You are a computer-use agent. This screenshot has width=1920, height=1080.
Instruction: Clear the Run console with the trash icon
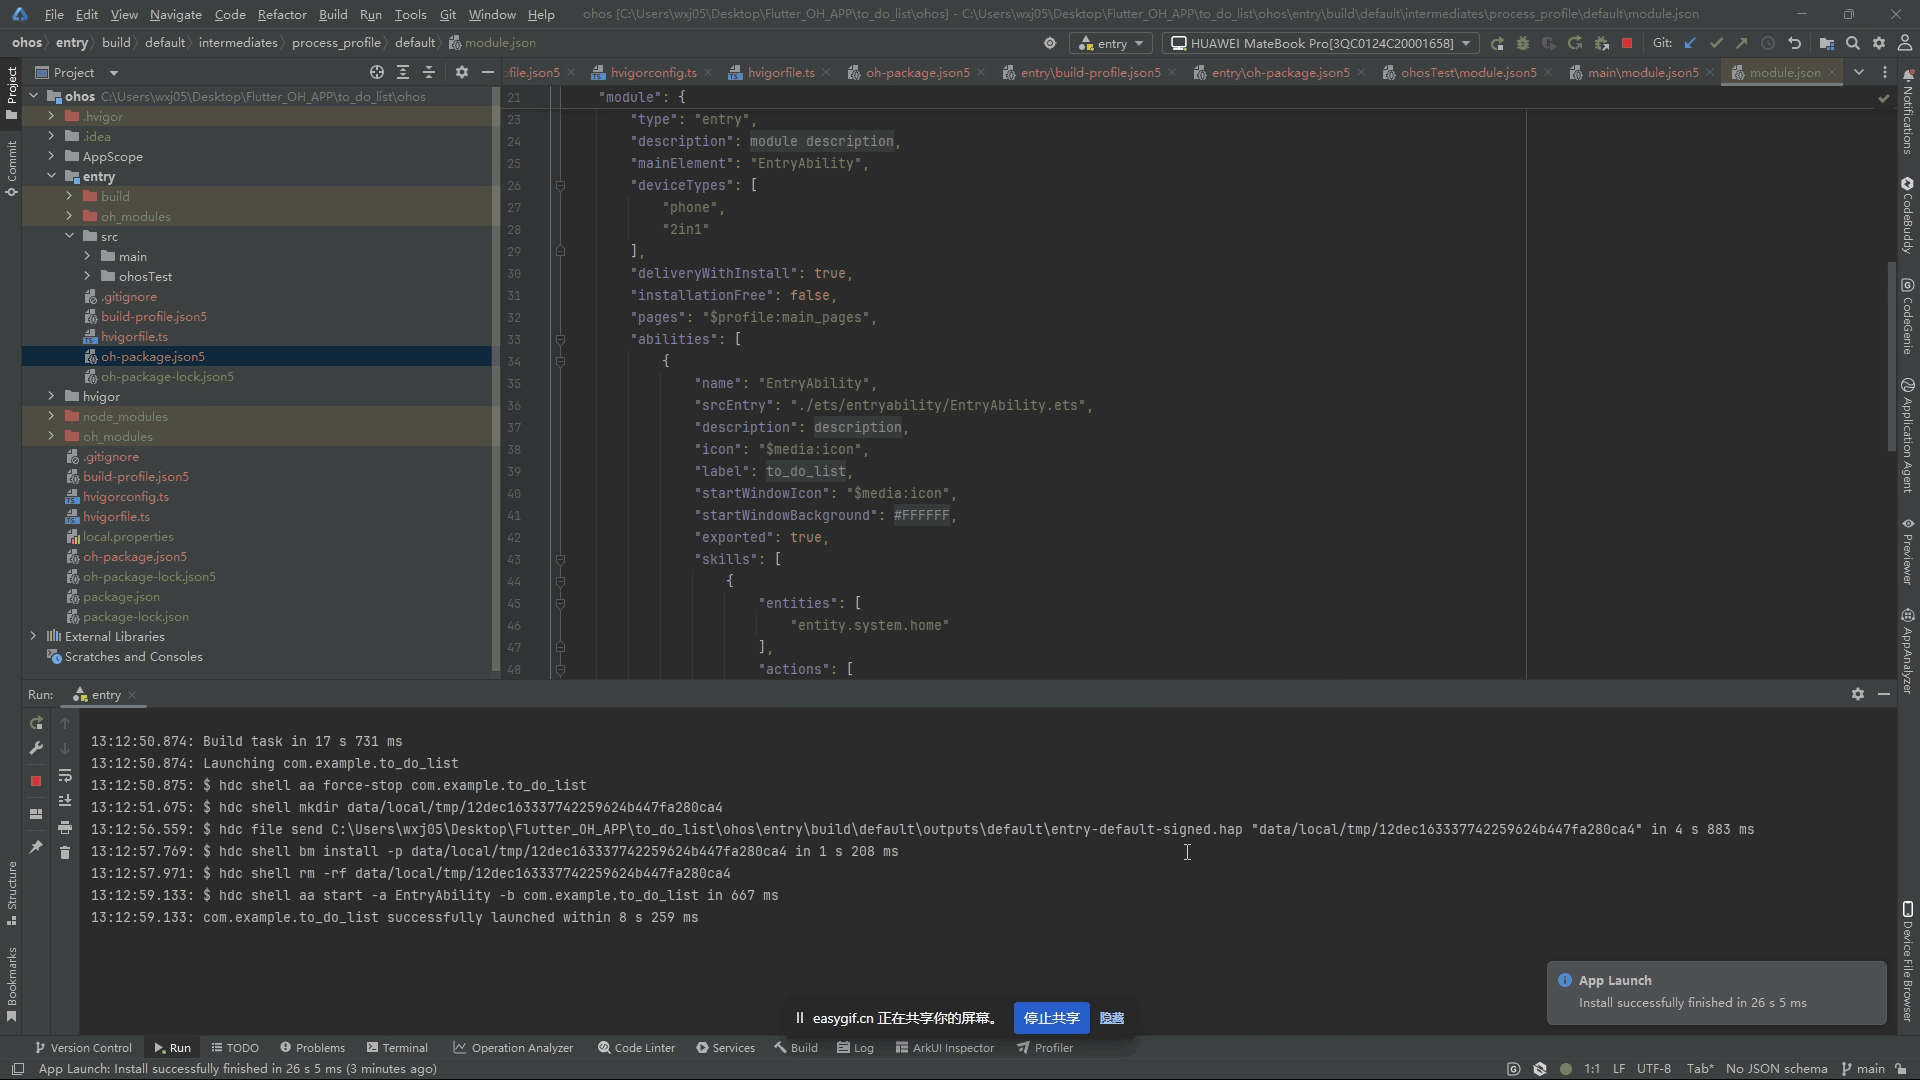pos(65,852)
